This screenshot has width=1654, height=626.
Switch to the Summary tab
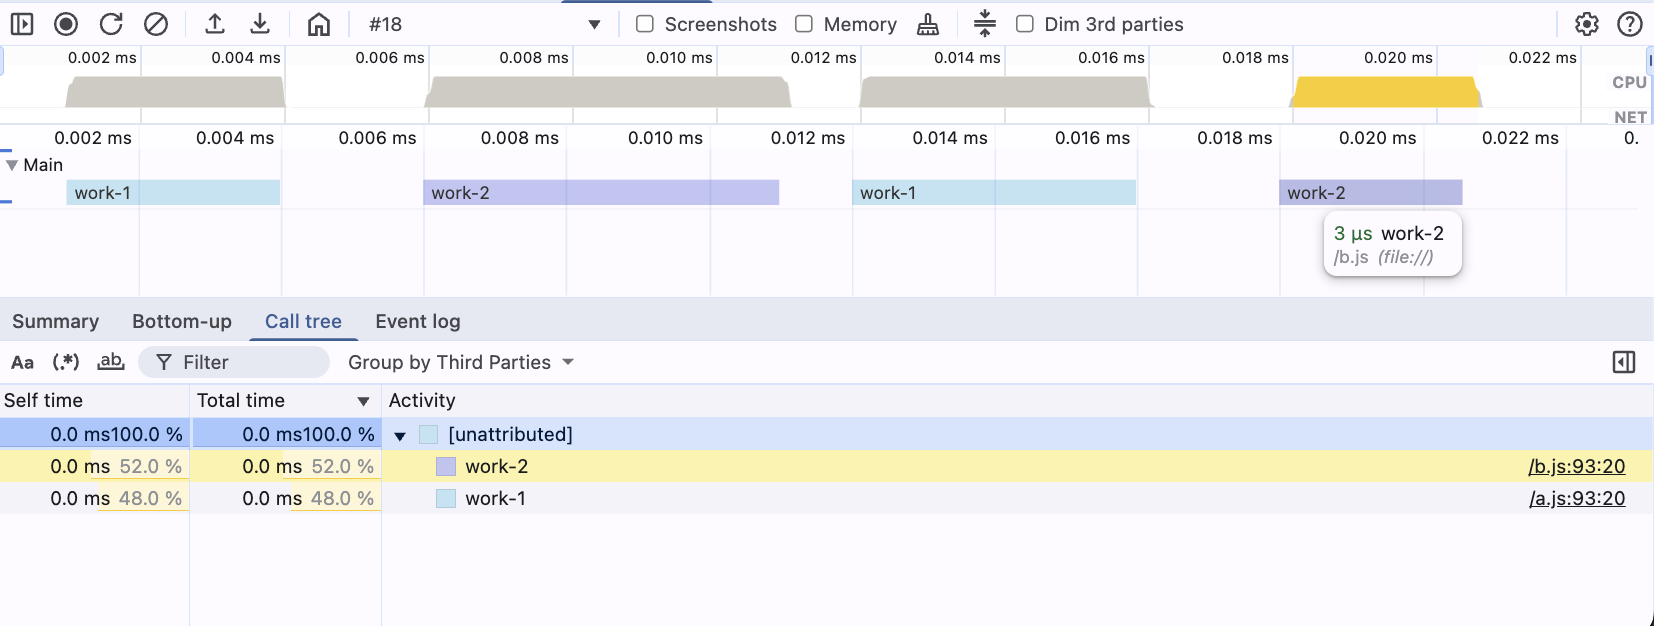[55, 321]
